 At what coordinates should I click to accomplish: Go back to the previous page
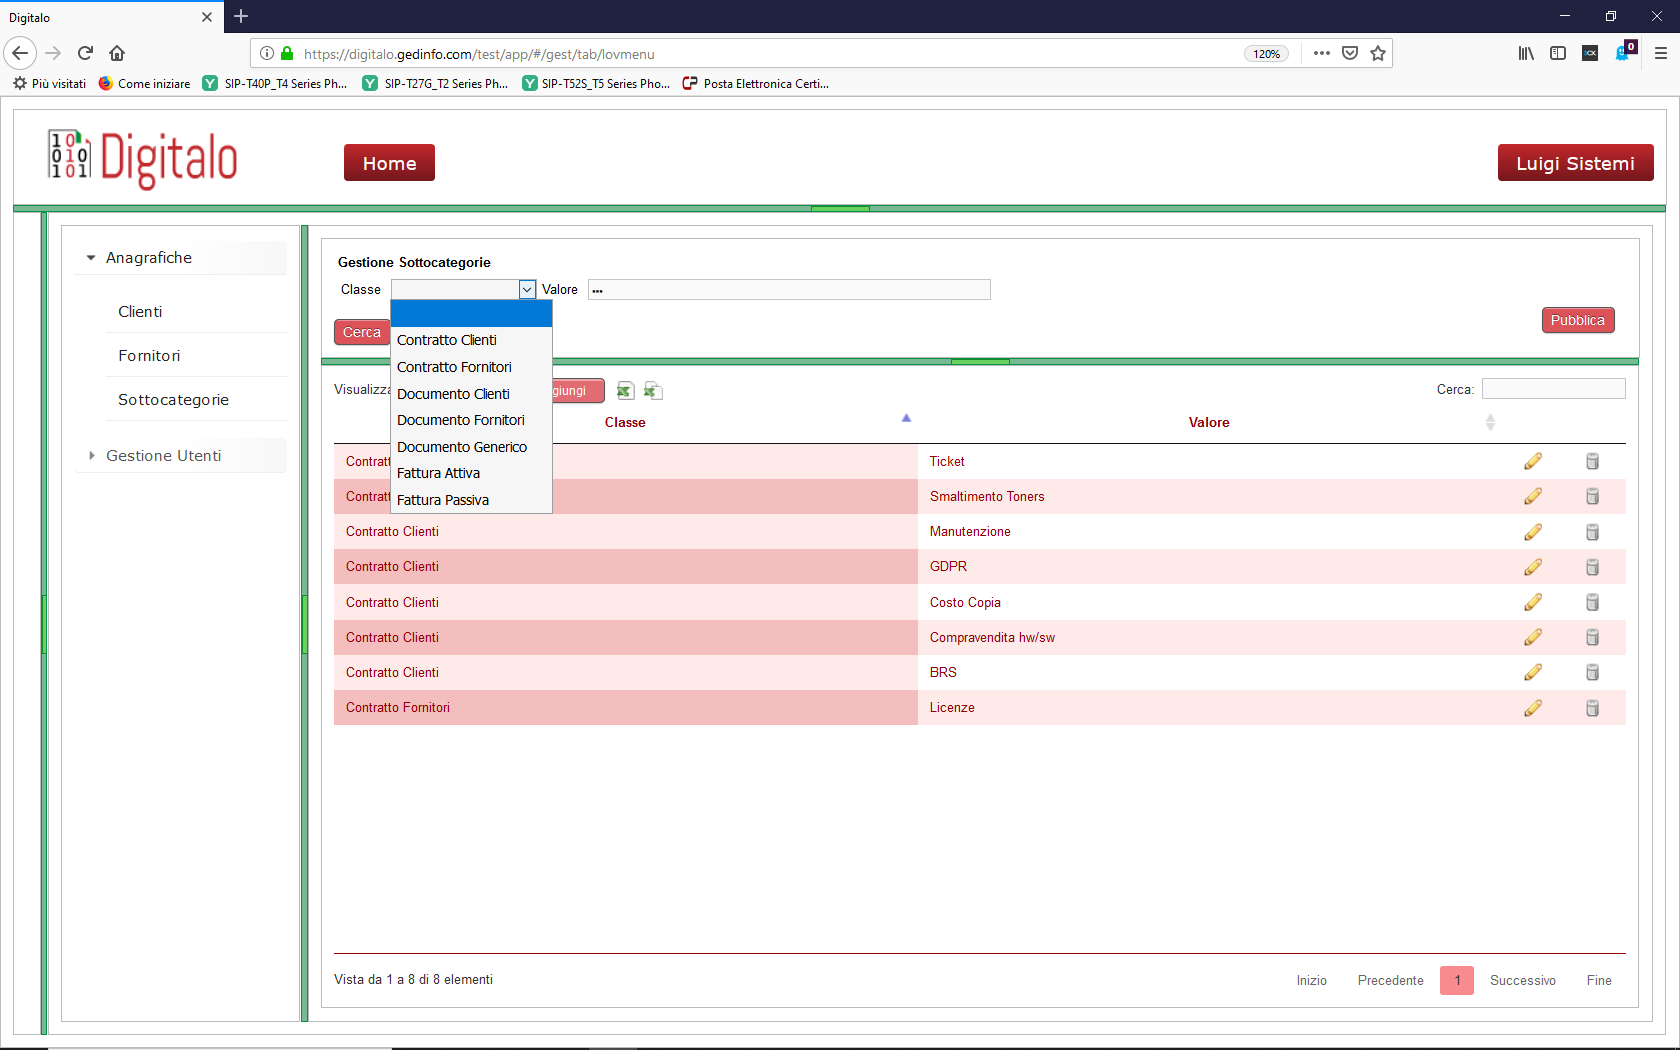[20, 53]
